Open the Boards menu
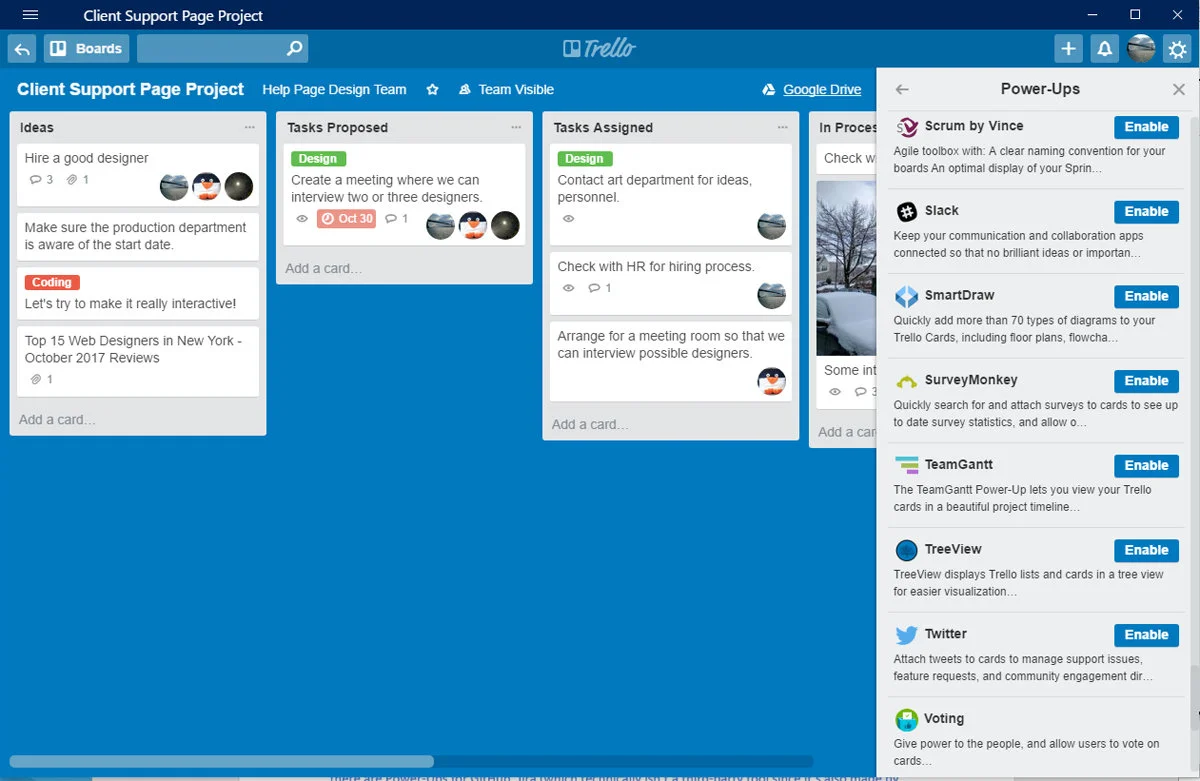The width and height of the screenshot is (1200, 781). [86, 48]
